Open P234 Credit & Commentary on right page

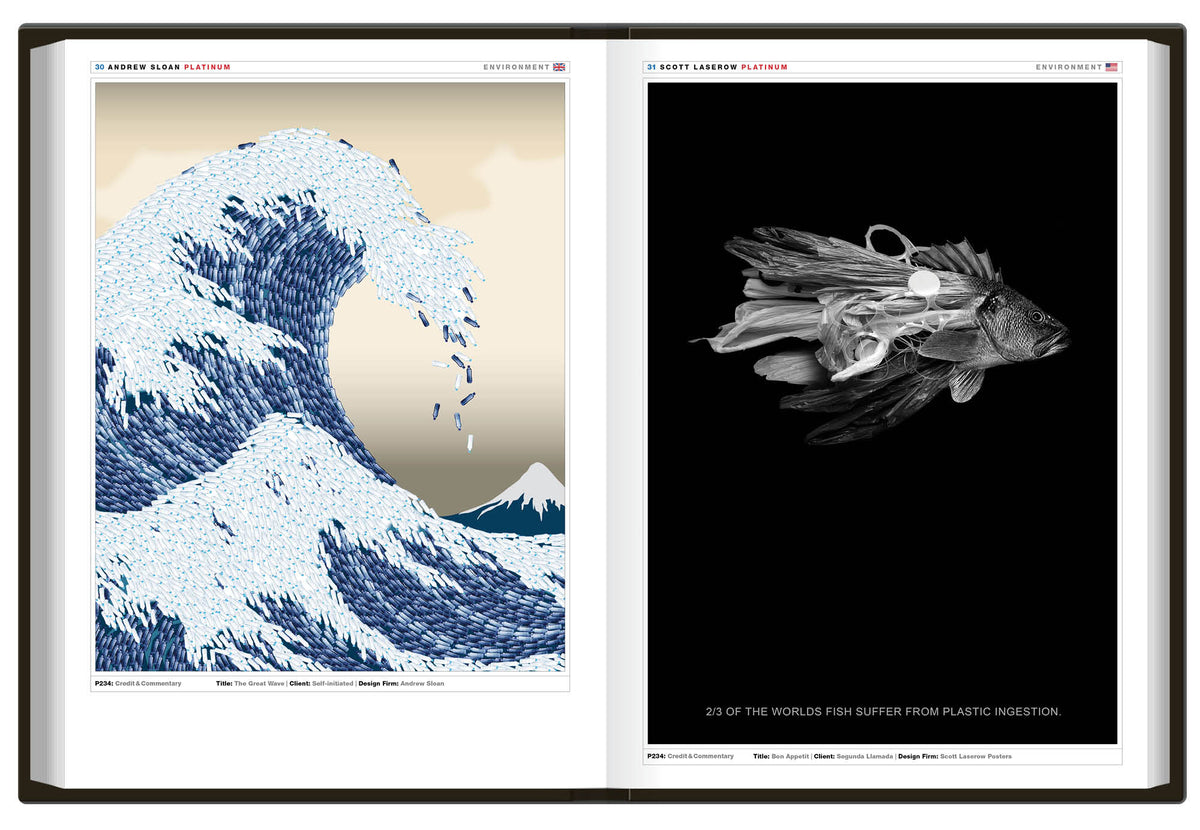point(690,756)
